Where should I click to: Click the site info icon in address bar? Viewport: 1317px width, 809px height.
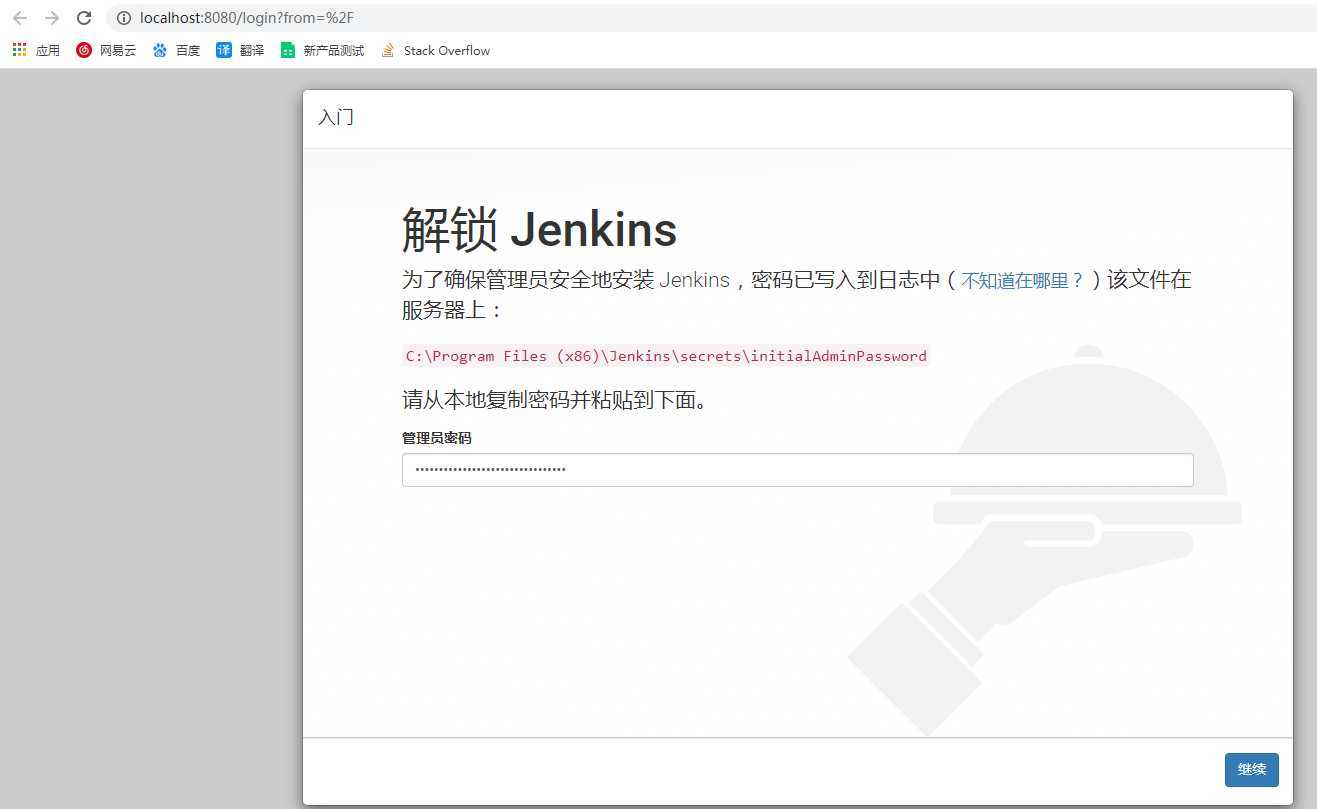coord(124,18)
